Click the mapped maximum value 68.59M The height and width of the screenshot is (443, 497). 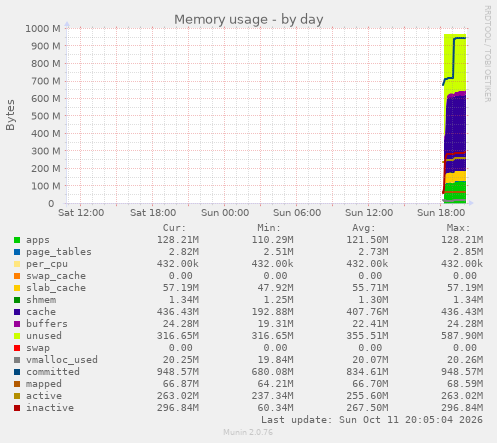[x=465, y=384]
